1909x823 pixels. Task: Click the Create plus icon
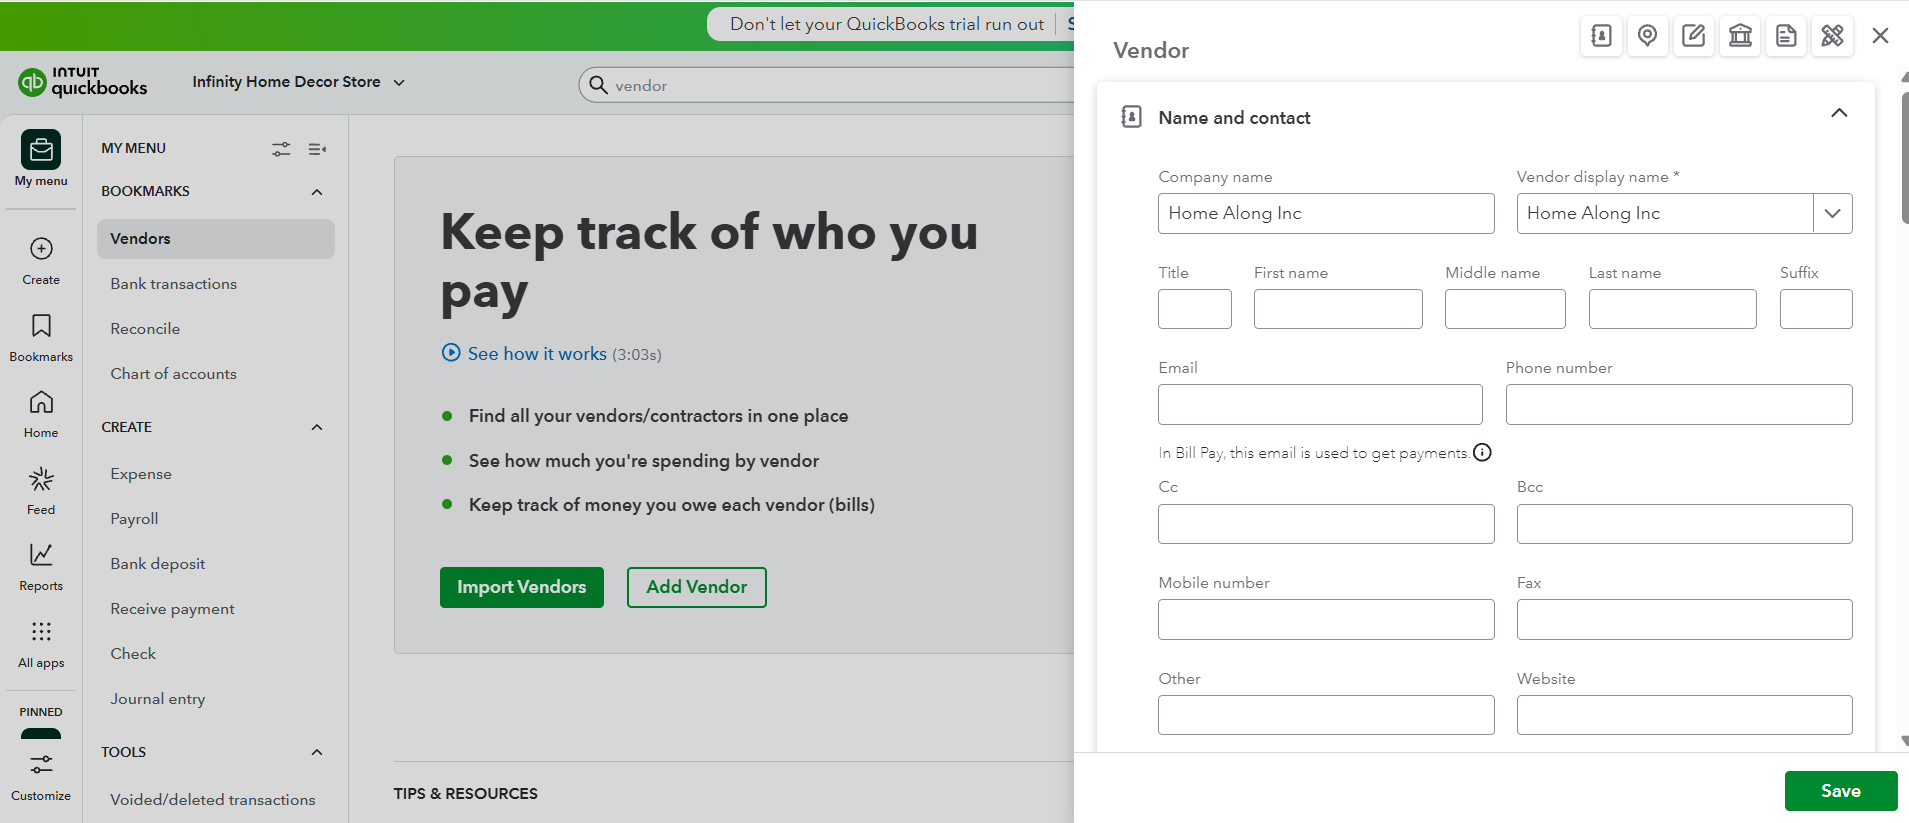[41, 249]
